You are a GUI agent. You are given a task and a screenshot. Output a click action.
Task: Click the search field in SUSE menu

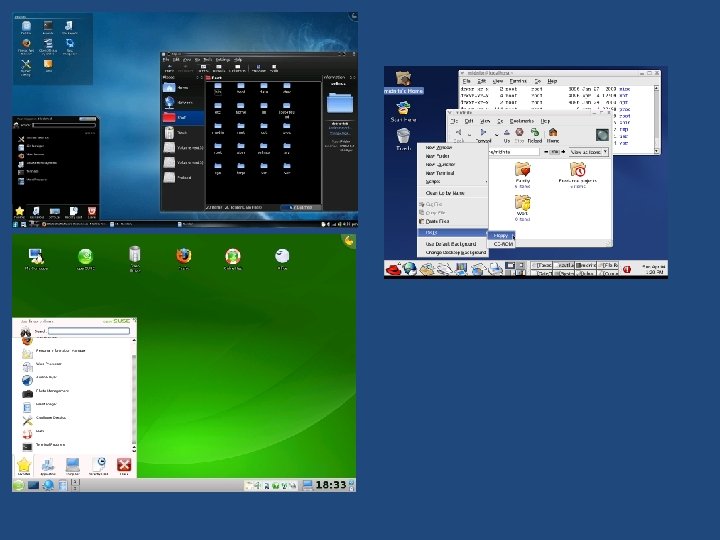[x=89, y=331]
